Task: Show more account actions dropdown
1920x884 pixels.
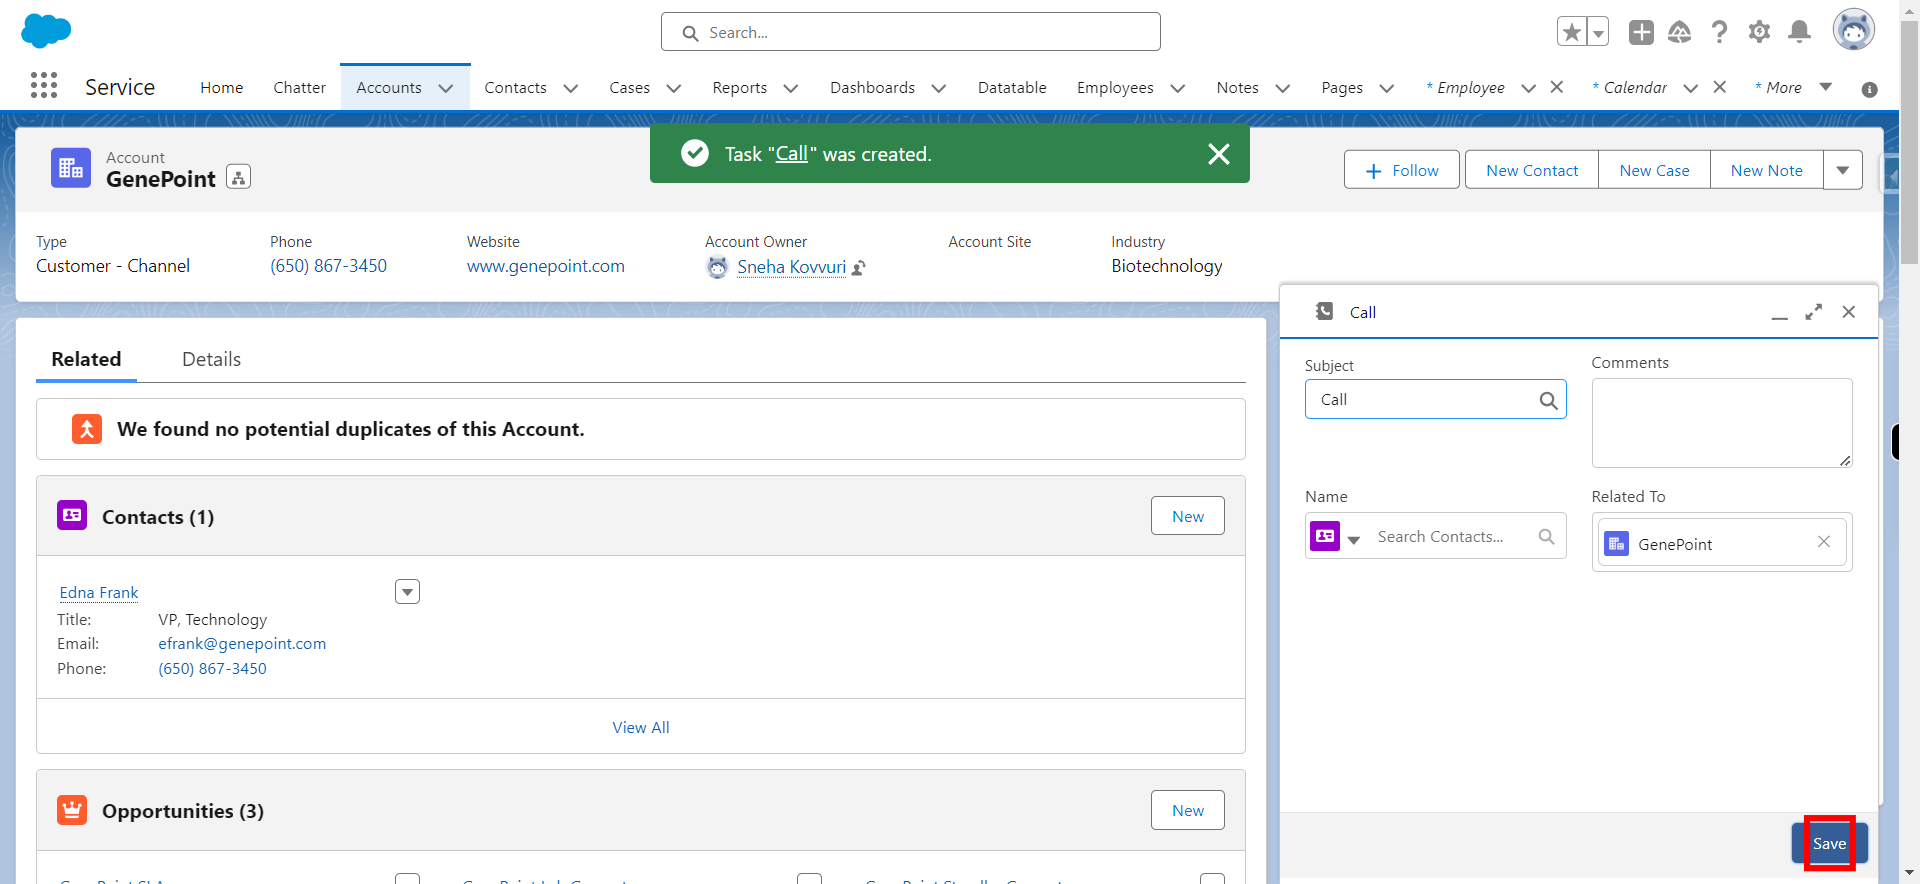Action: pos(1843,170)
